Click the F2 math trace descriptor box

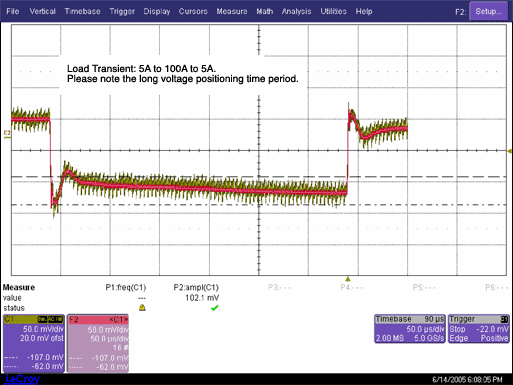[x=98, y=343]
